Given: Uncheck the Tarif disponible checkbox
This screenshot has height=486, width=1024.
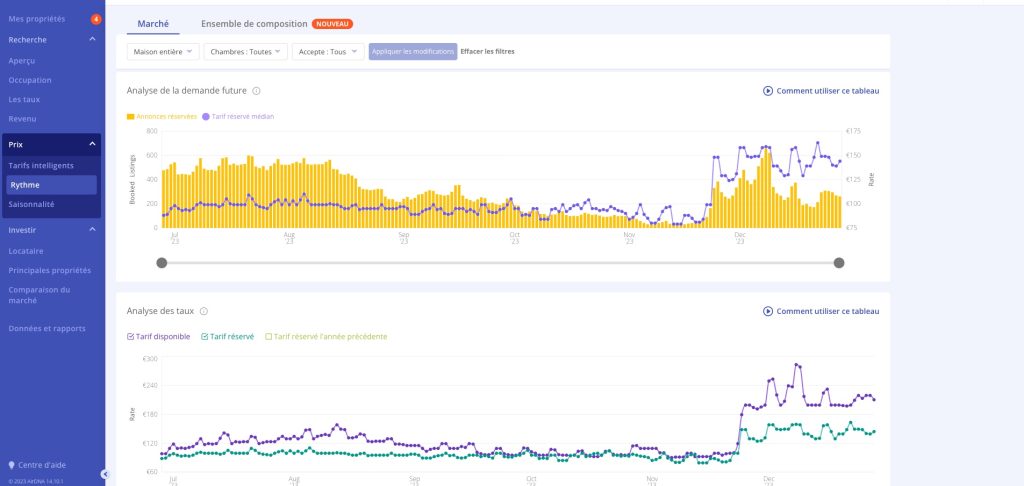Looking at the screenshot, I should coord(131,336).
